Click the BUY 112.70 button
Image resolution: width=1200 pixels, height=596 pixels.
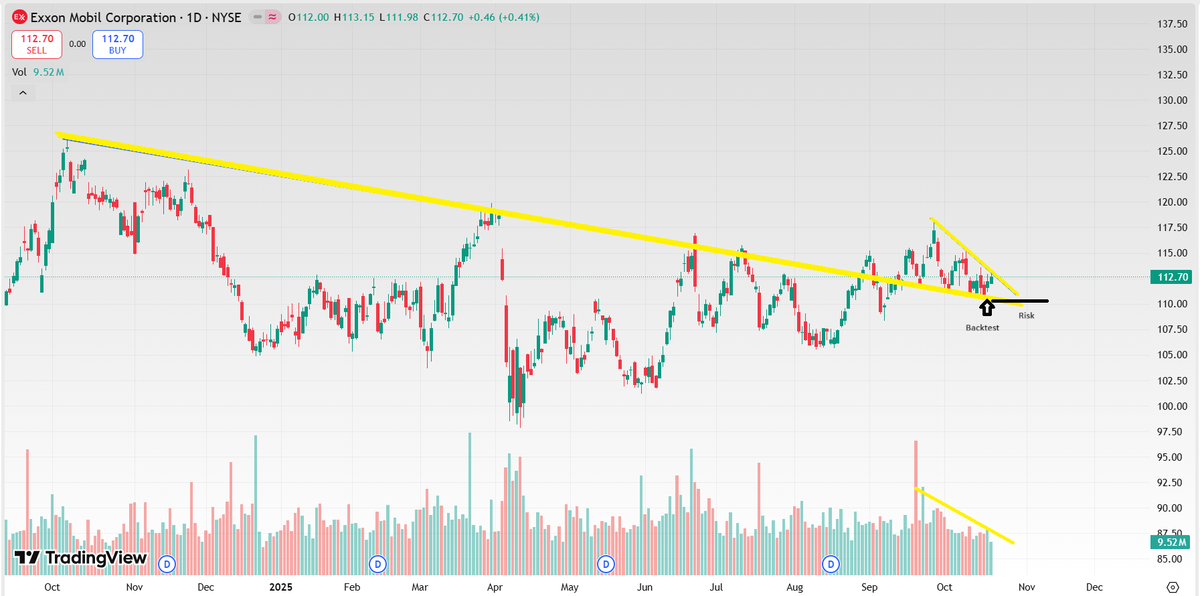click(118, 44)
